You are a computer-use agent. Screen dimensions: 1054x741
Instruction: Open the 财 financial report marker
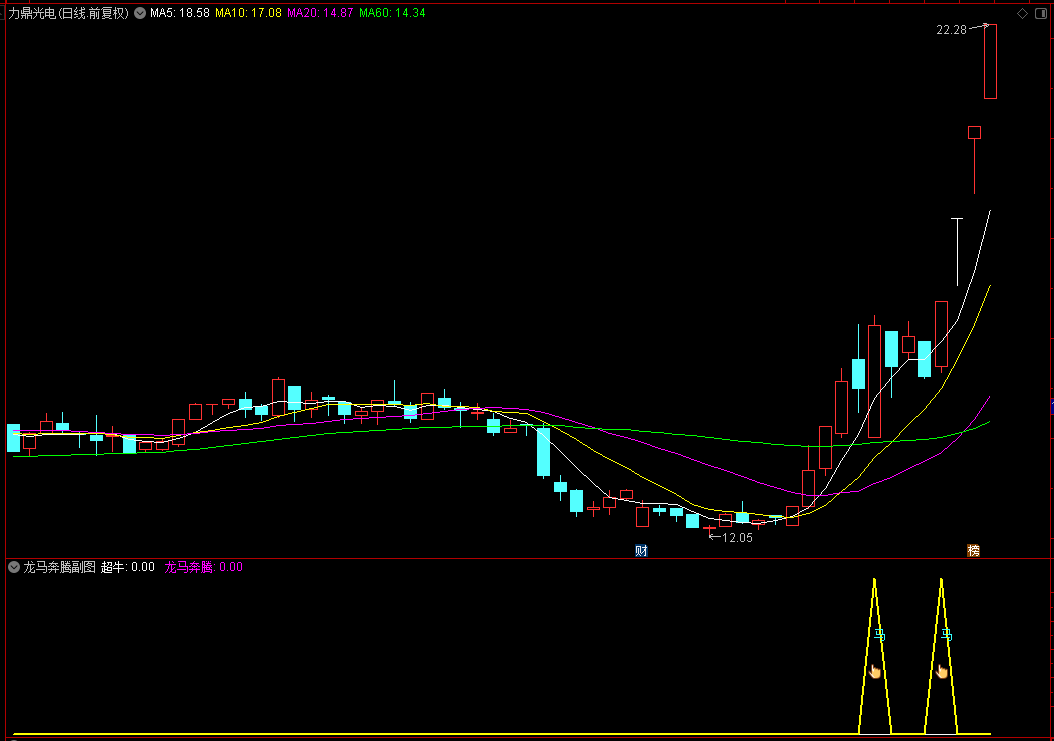(641, 551)
